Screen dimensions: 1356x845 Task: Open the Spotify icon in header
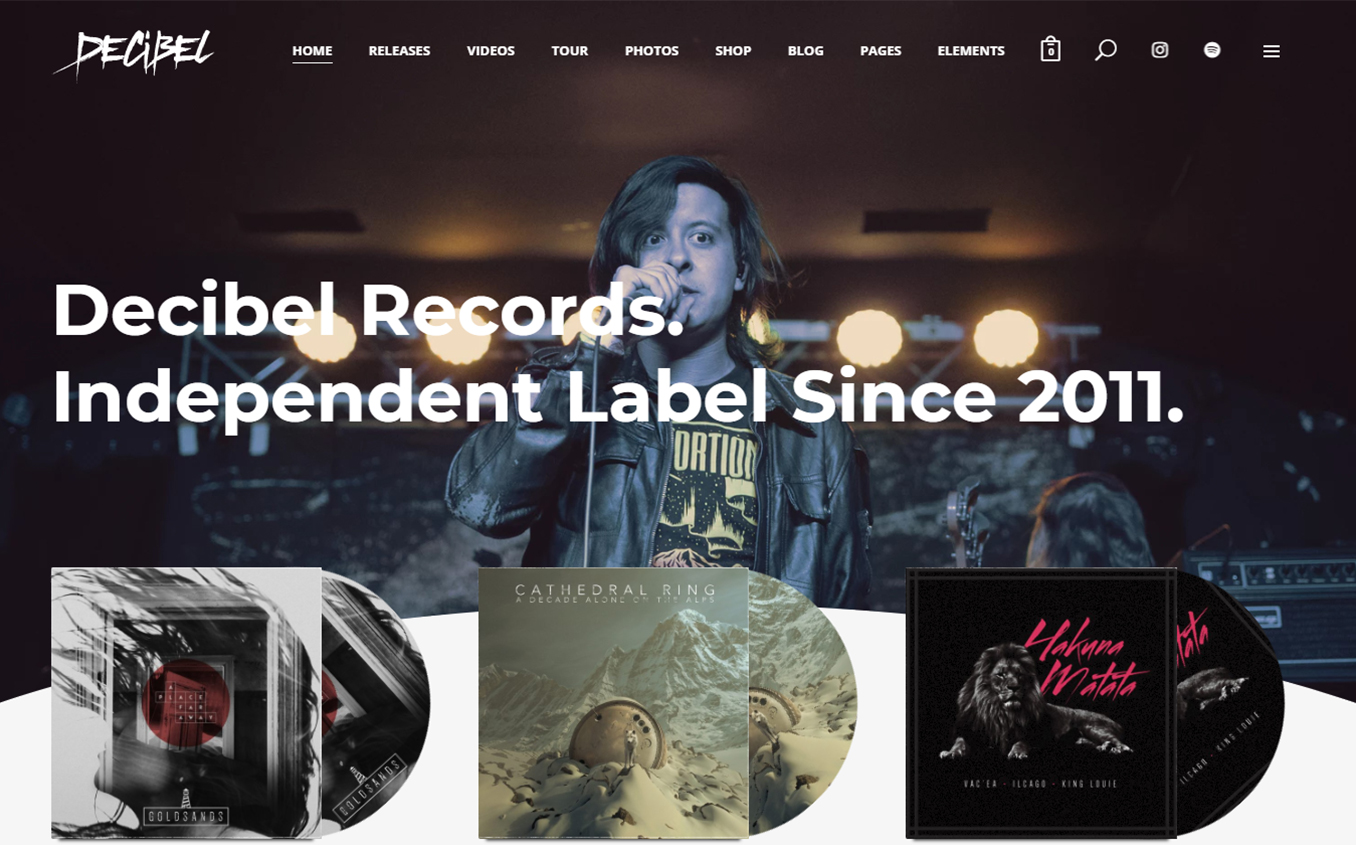tap(1212, 50)
